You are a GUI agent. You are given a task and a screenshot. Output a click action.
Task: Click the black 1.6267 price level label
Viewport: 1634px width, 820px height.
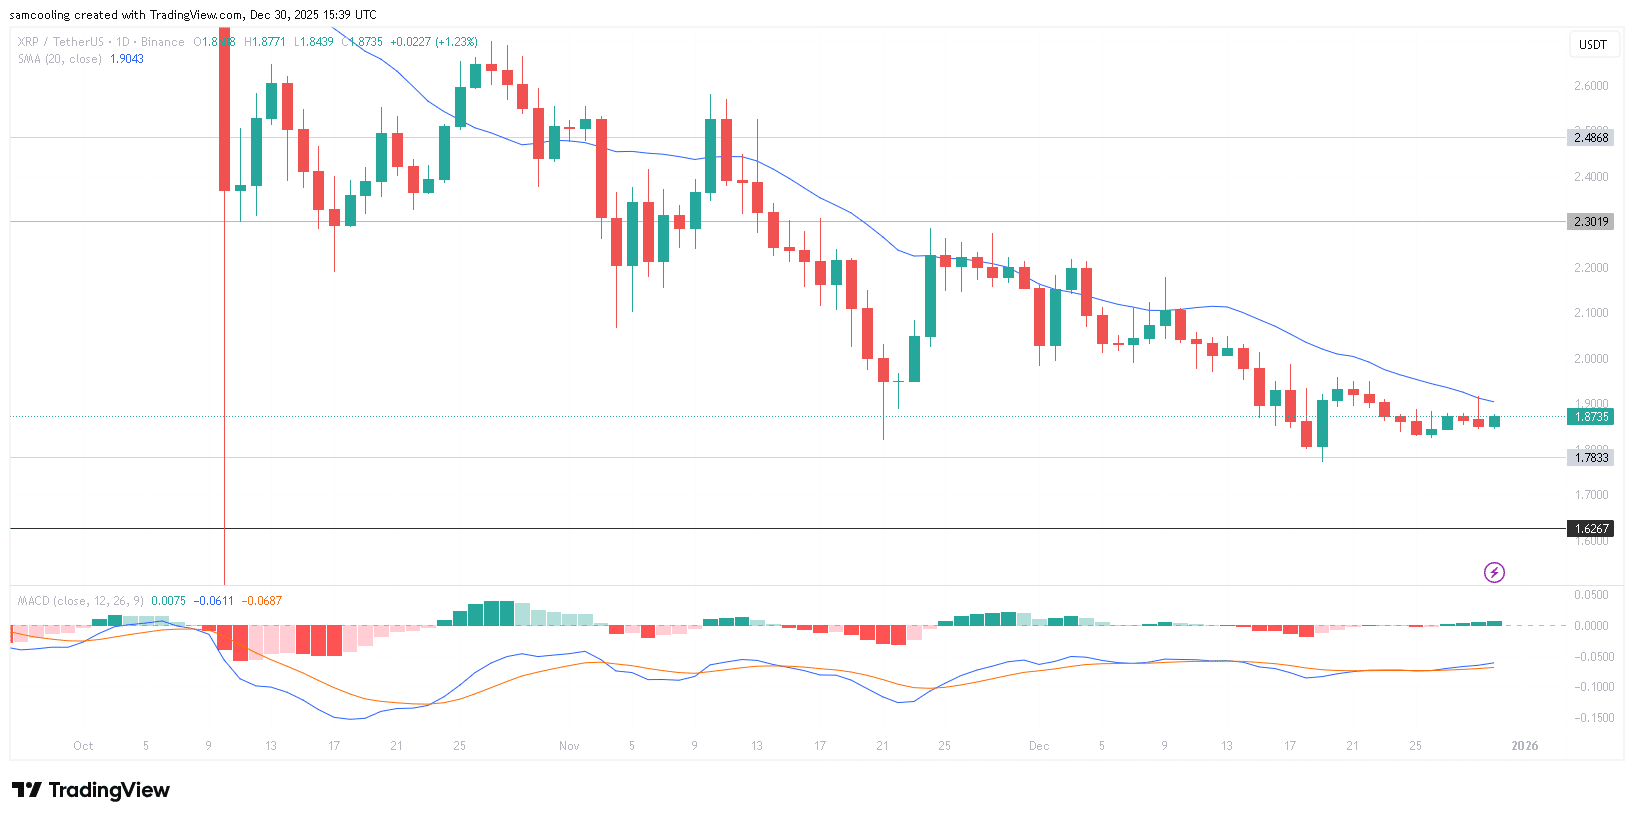click(1591, 528)
